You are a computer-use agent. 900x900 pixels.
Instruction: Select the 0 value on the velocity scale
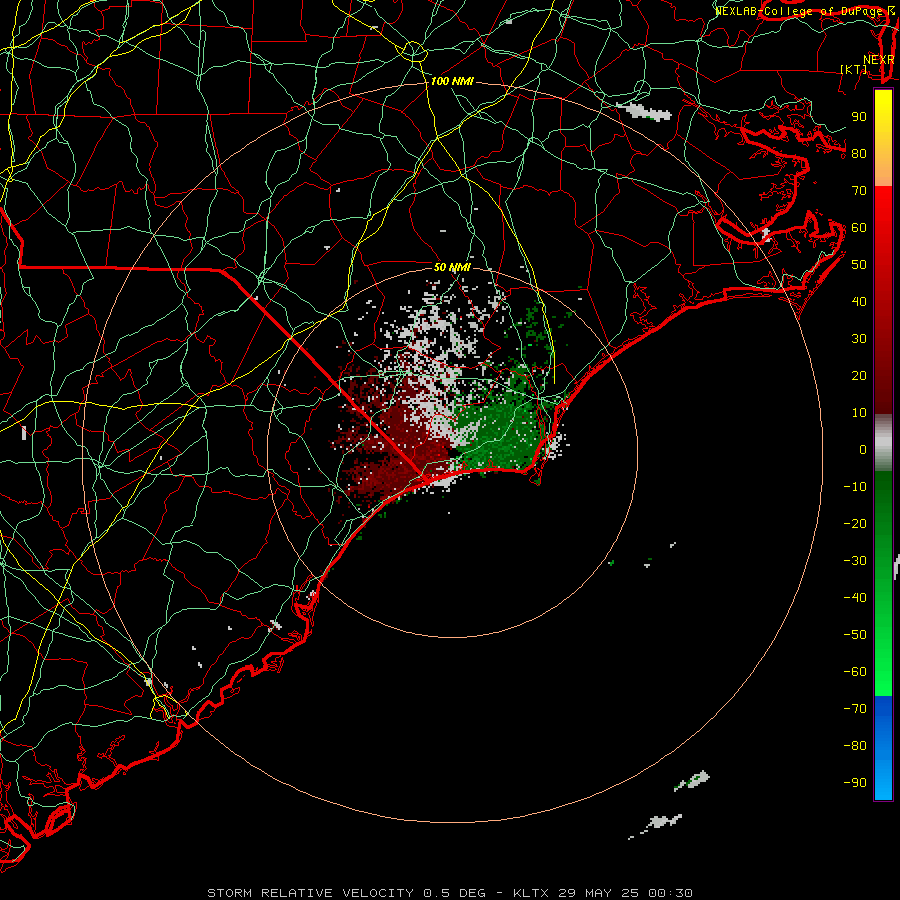[x=863, y=449]
